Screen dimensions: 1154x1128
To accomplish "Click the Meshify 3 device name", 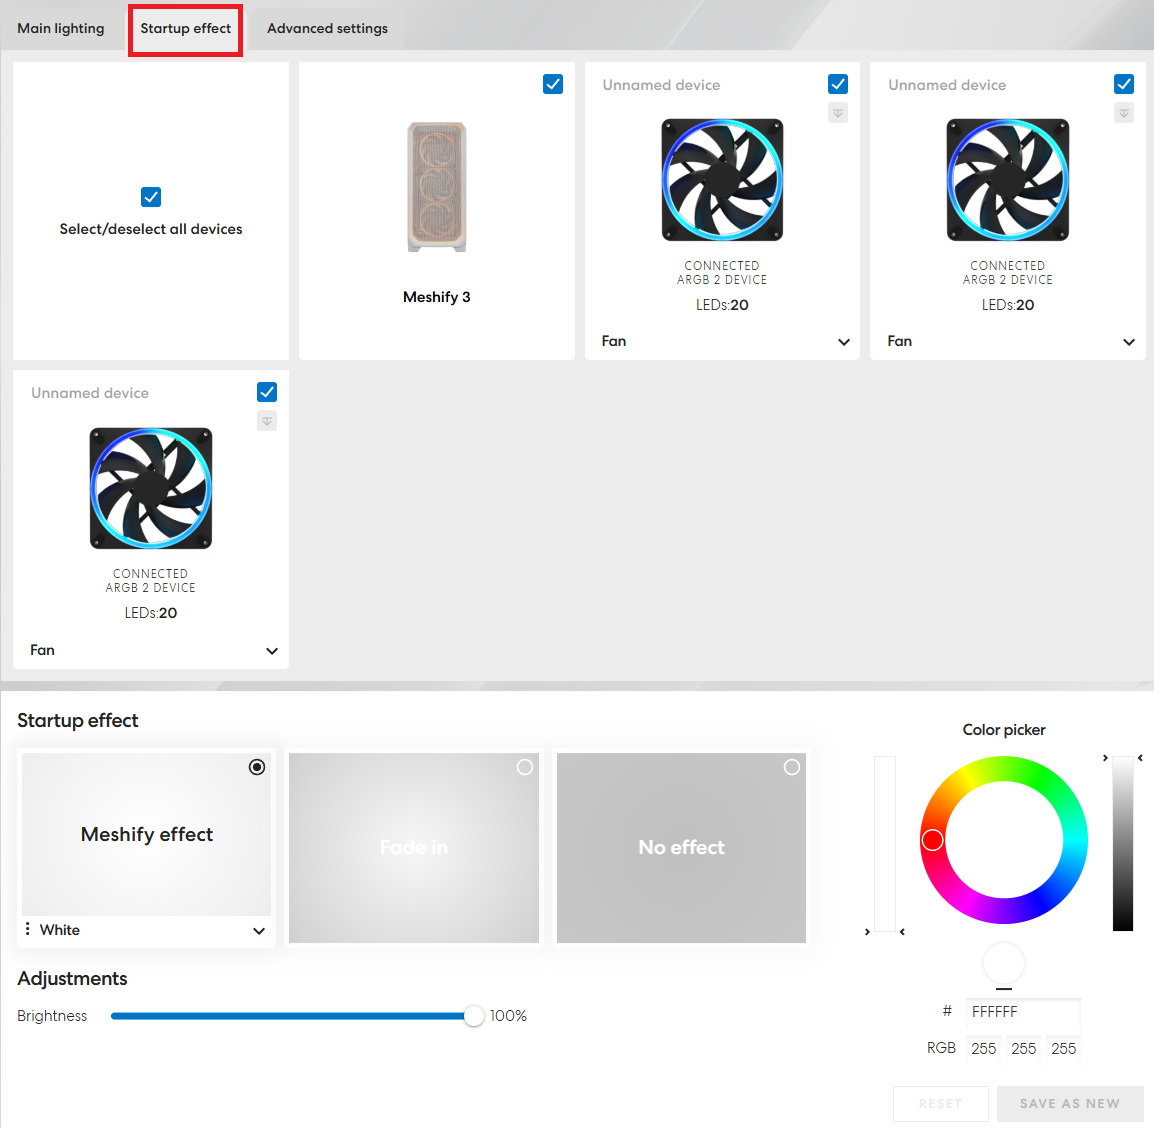I will pyautogui.click(x=436, y=297).
